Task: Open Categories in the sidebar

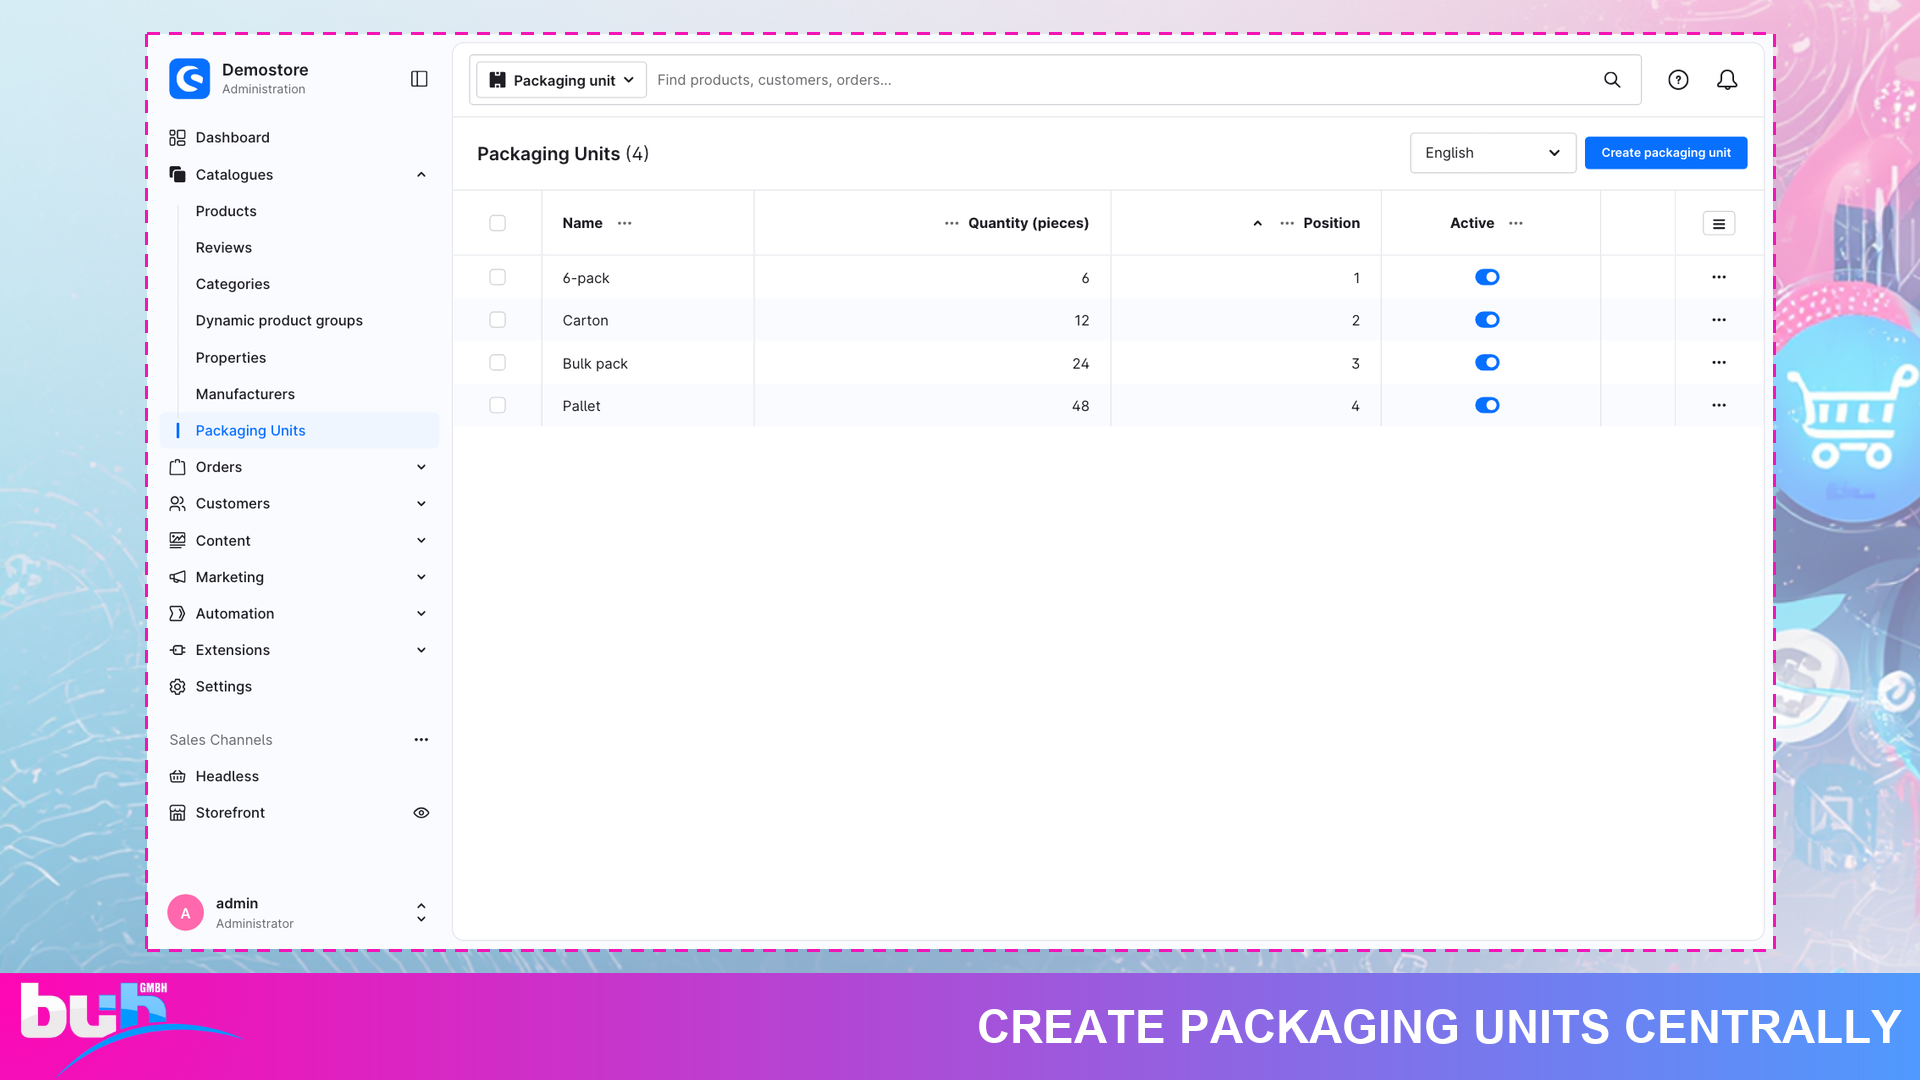Action: click(233, 284)
